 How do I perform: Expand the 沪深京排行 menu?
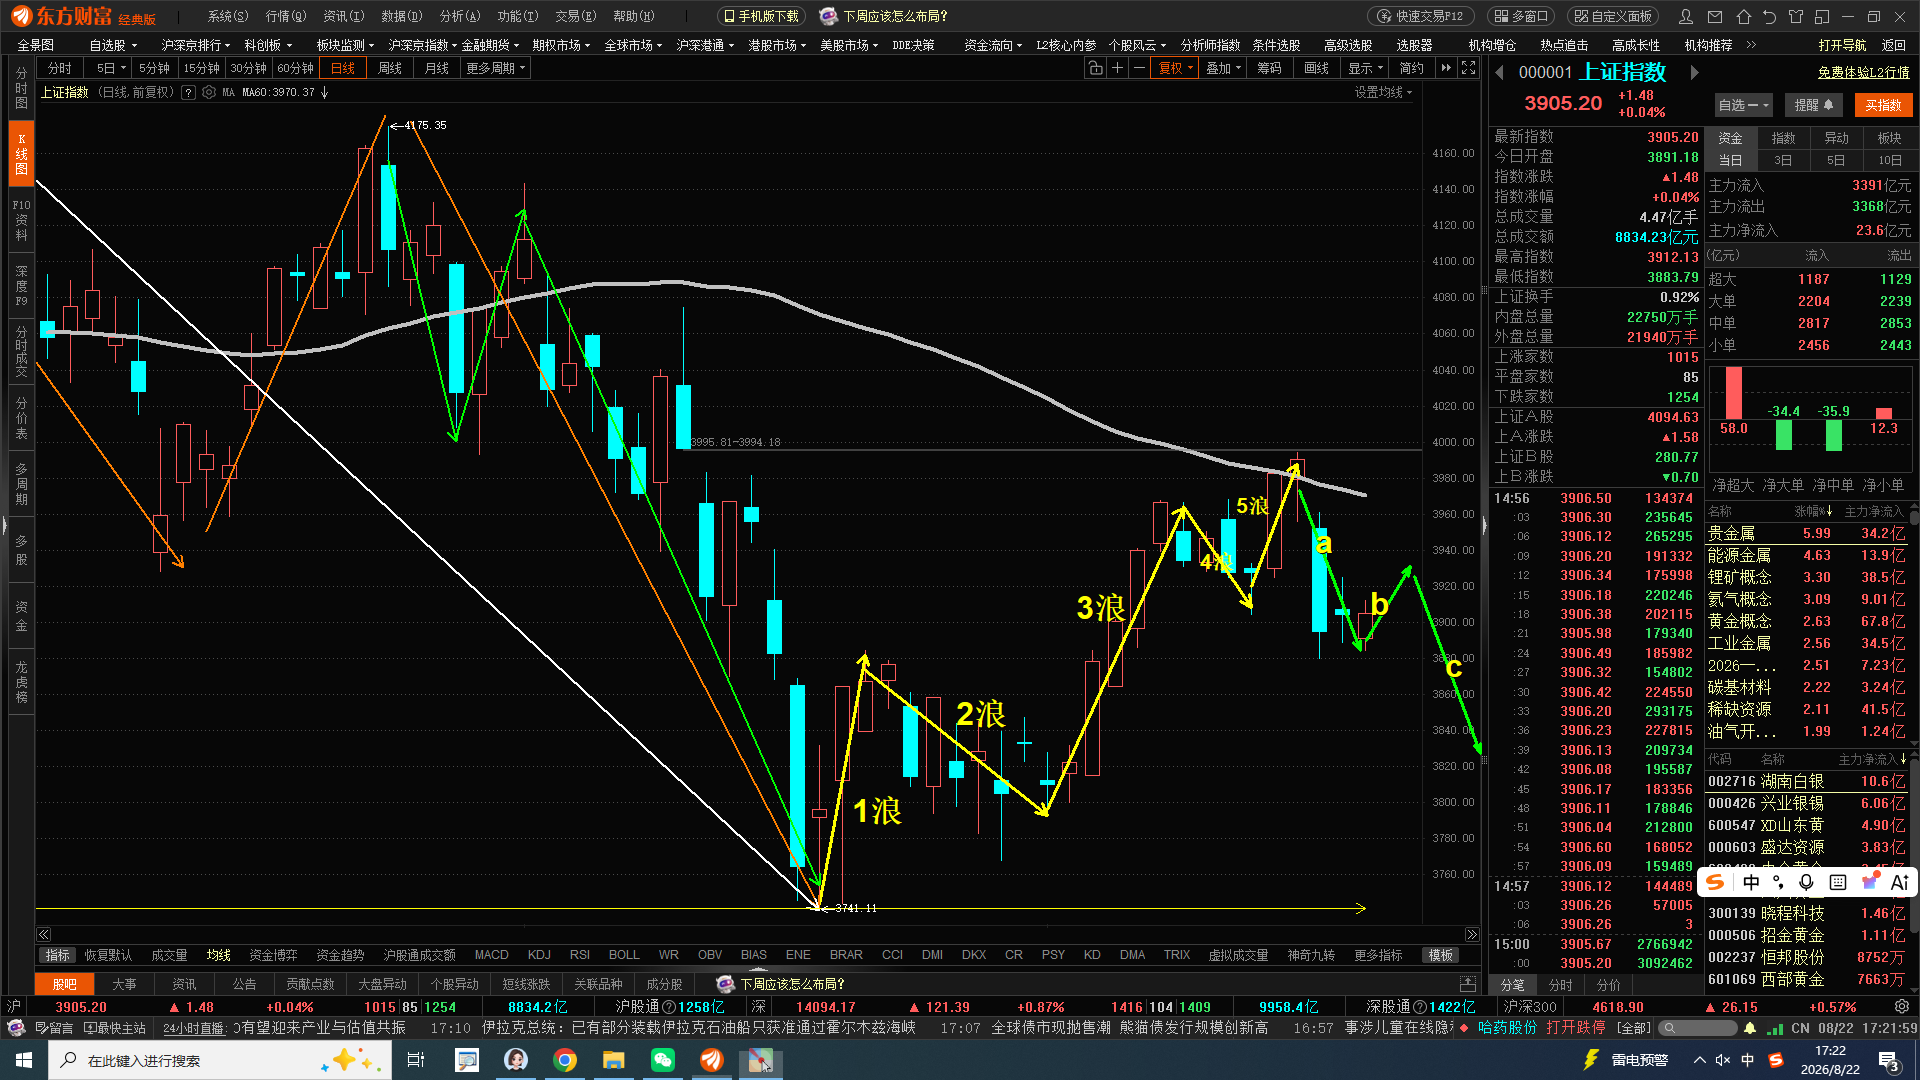[196, 45]
